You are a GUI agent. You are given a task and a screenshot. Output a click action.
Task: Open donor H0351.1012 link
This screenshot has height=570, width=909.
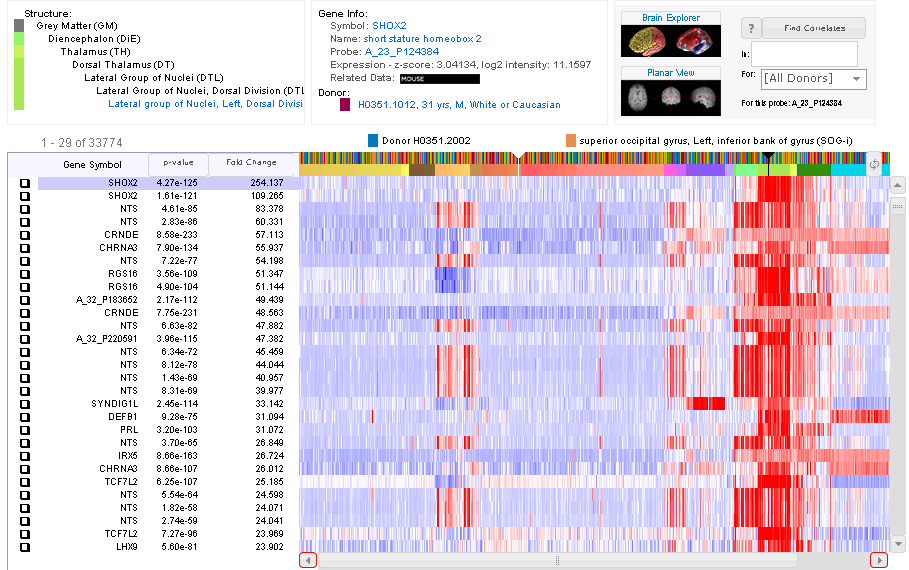[459, 105]
